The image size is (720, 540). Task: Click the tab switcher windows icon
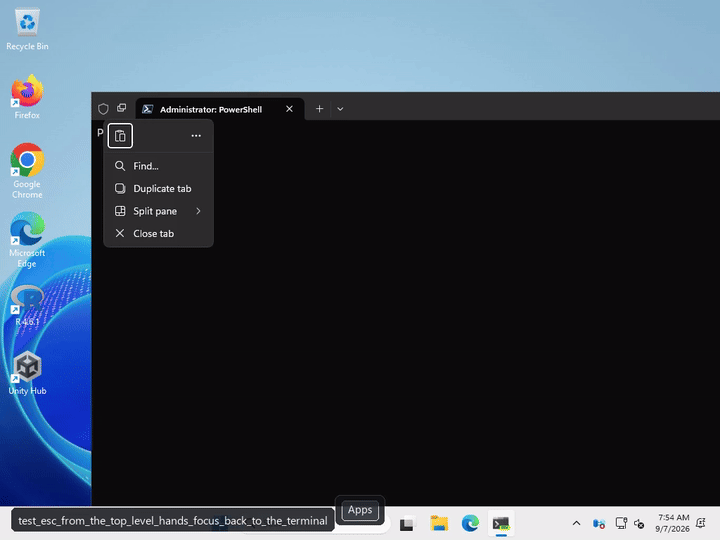(122, 108)
